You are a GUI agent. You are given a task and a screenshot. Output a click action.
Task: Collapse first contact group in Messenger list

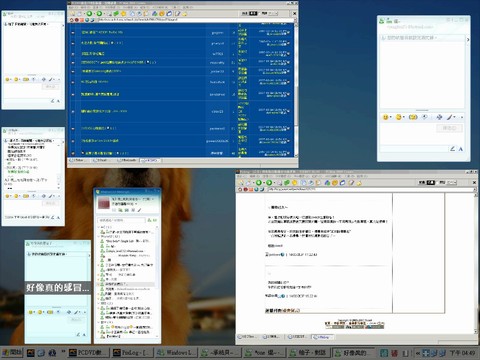pyautogui.click(x=99, y=227)
